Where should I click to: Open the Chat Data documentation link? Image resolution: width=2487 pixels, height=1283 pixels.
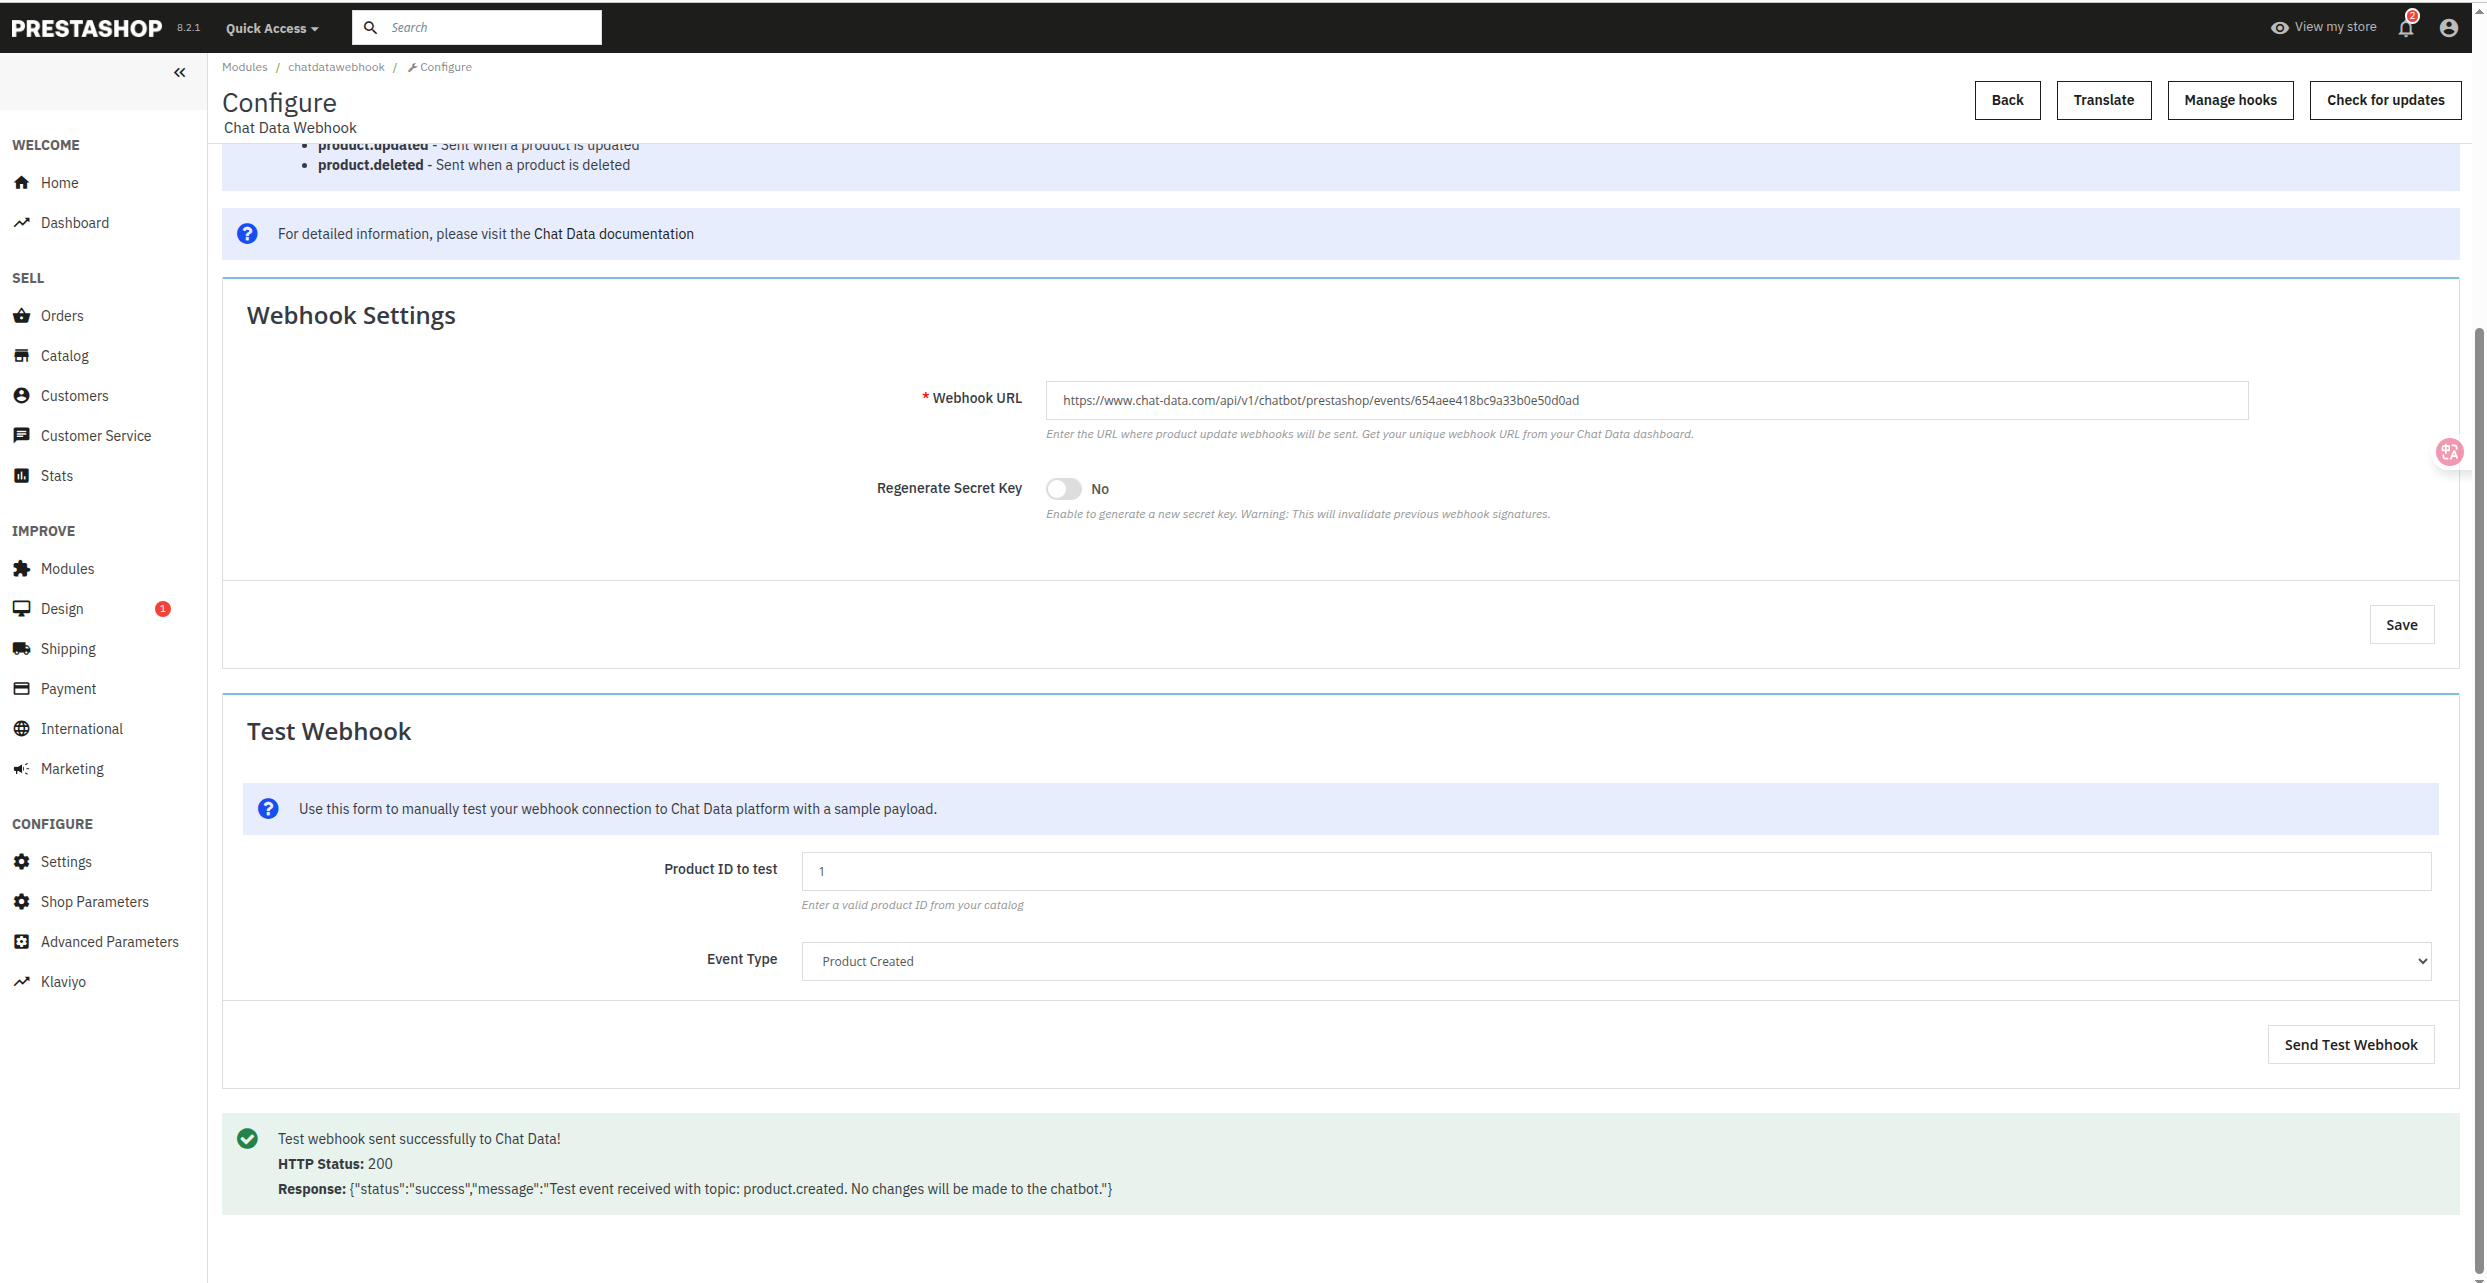tap(614, 234)
